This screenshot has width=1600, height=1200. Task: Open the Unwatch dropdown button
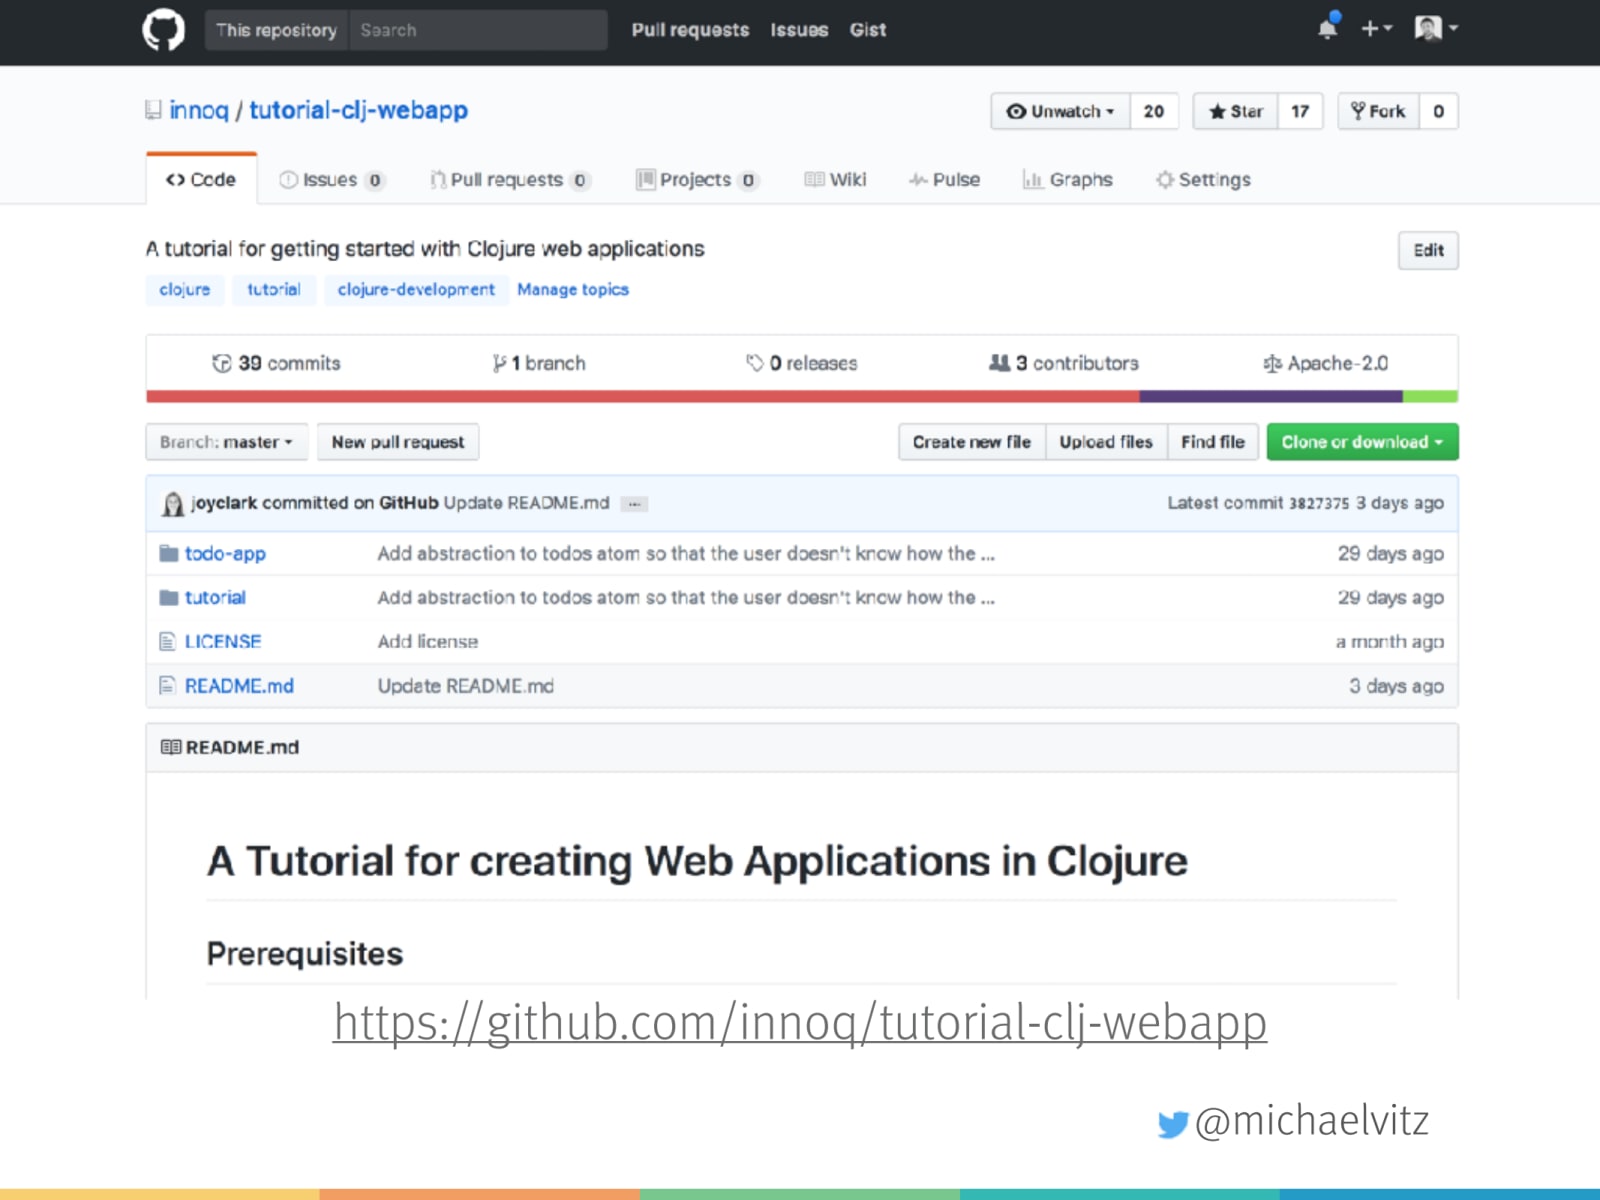click(1060, 111)
